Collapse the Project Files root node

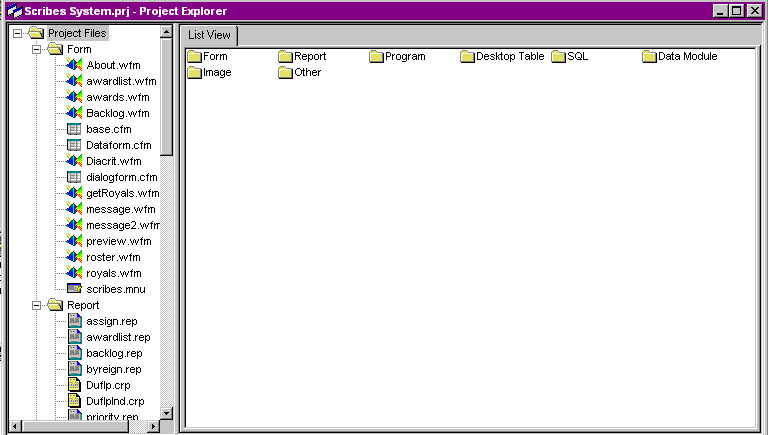coord(17,33)
